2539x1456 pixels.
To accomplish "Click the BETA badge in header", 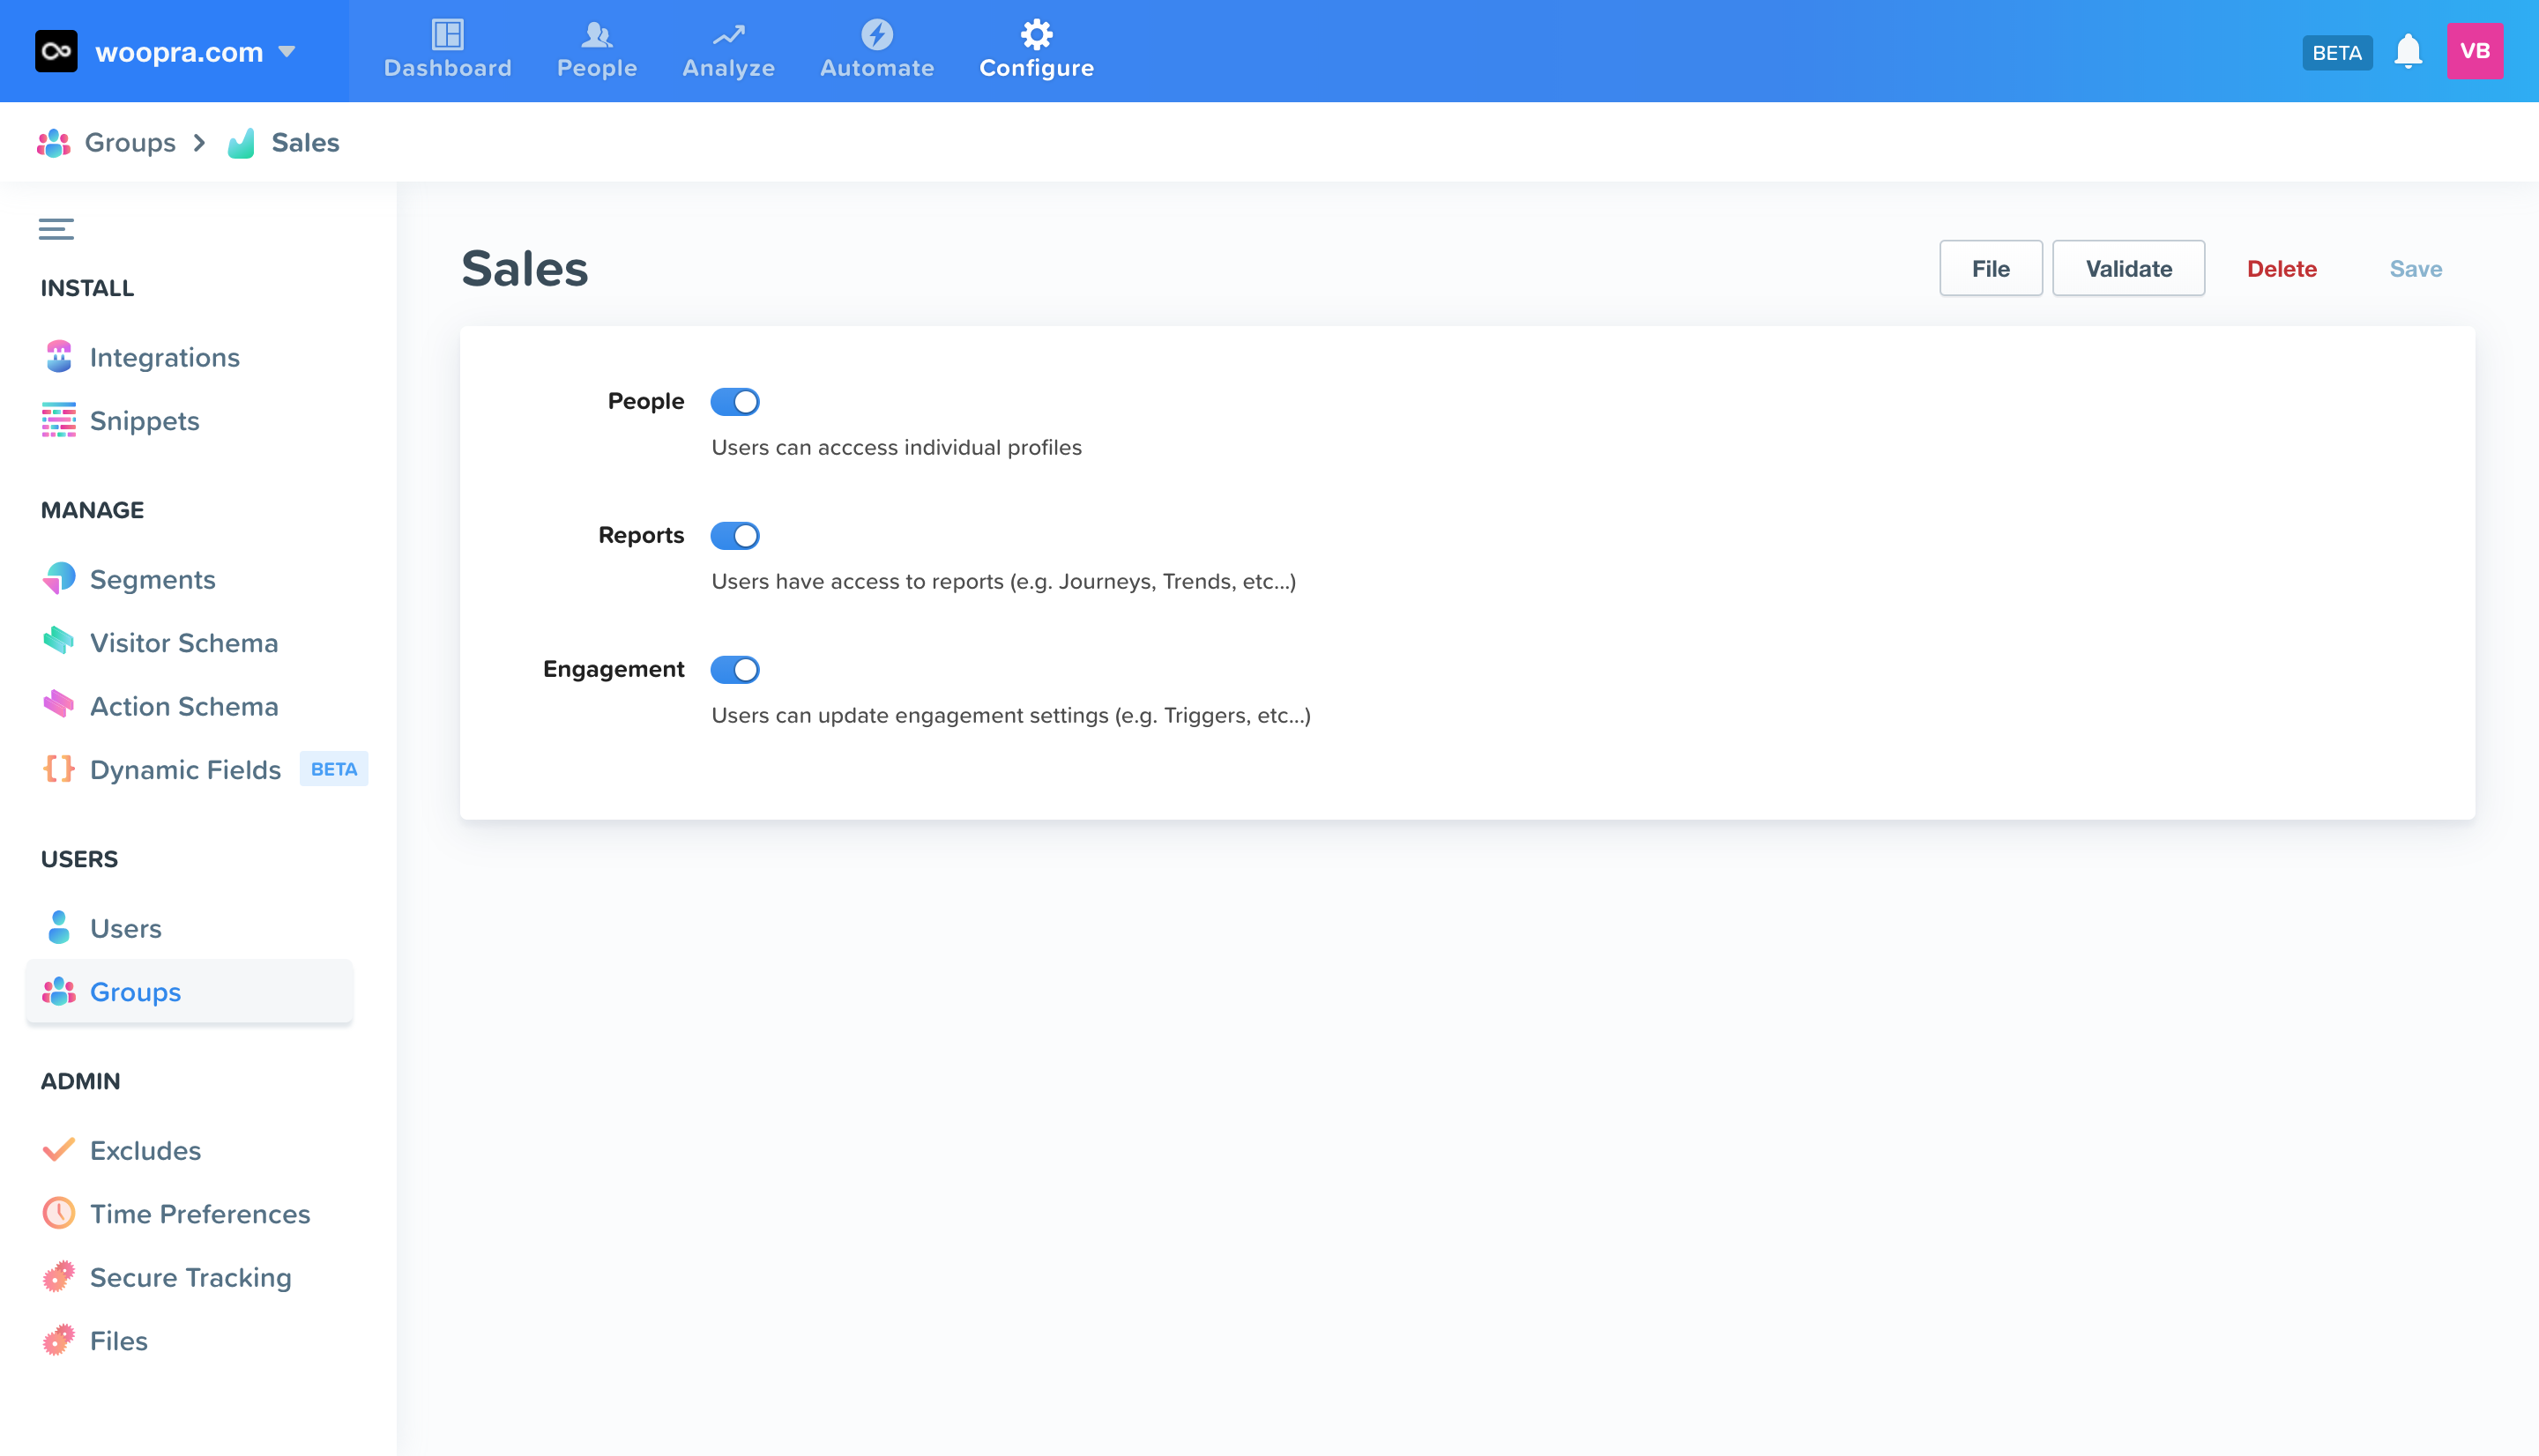I will pyautogui.click(x=2336, y=52).
